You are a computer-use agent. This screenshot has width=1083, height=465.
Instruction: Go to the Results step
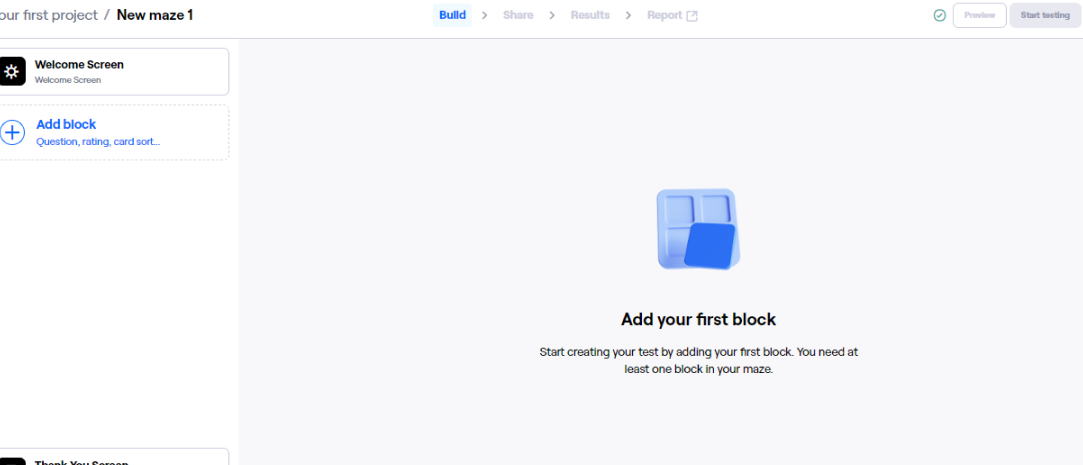590,15
